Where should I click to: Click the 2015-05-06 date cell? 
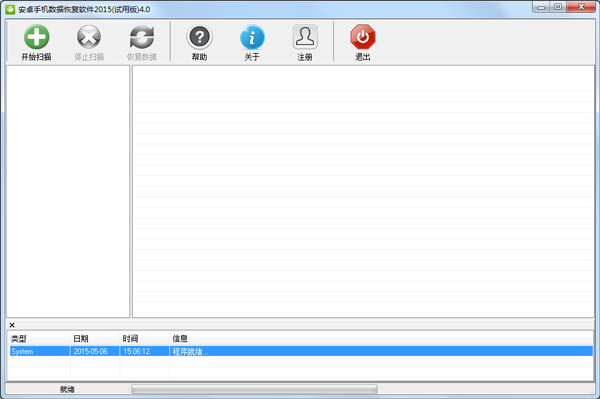[91, 351]
